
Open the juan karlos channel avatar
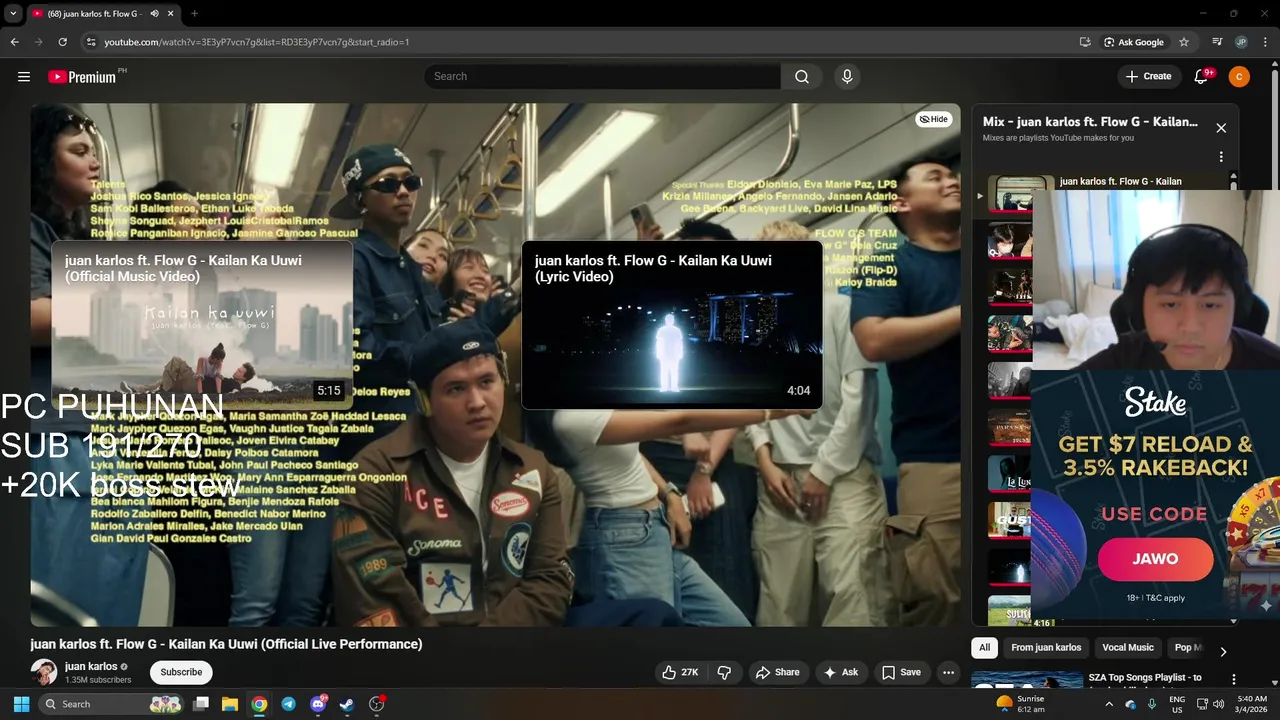(x=43, y=672)
